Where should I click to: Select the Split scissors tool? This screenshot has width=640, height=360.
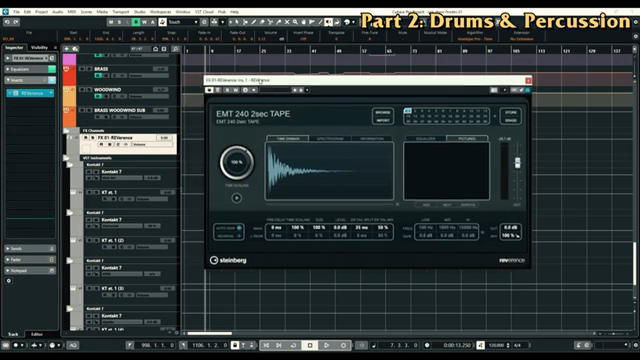[x=270, y=22]
